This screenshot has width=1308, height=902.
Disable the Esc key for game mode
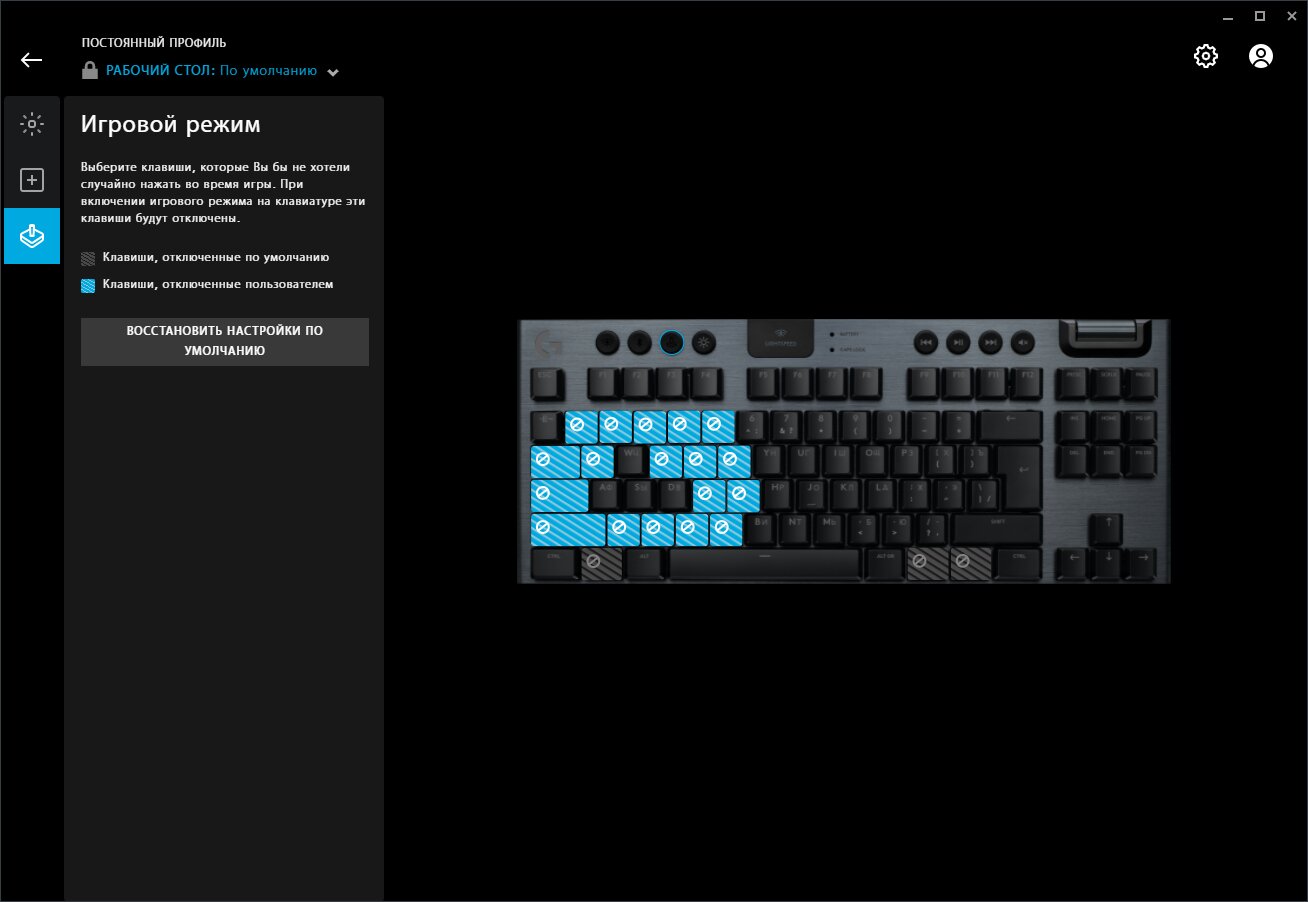pyautogui.click(x=546, y=383)
